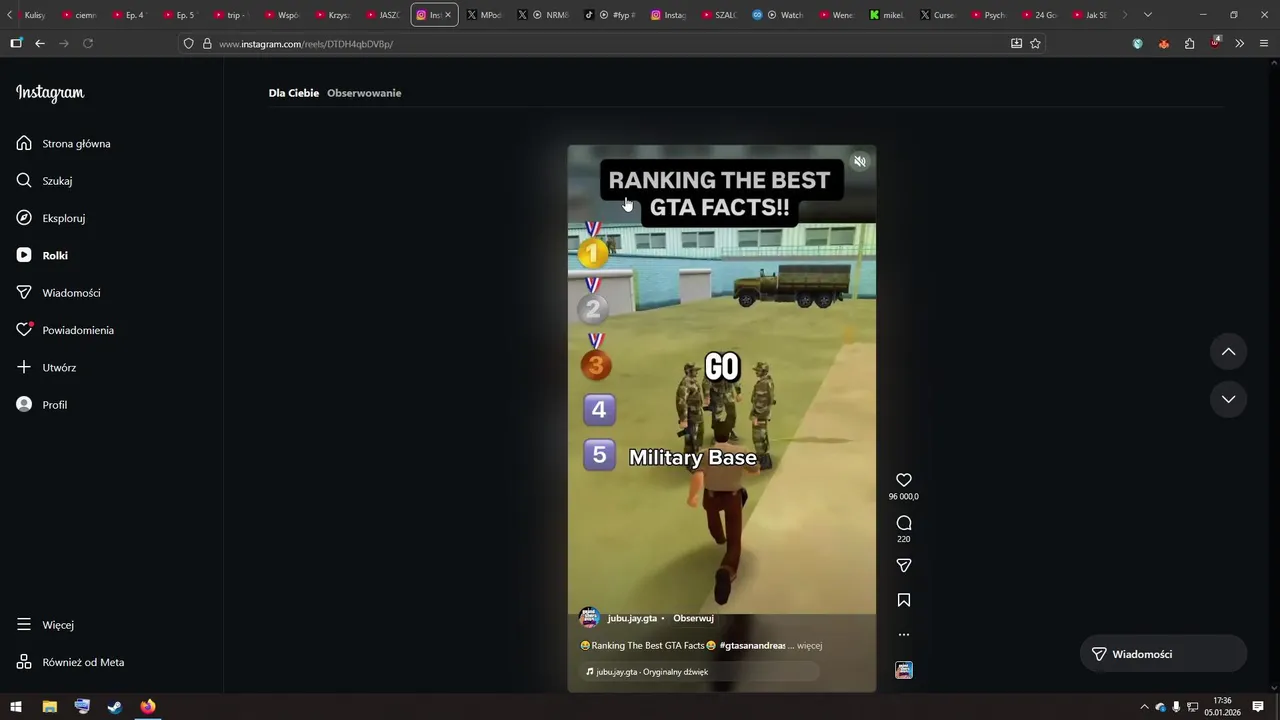
Task: Switch to the Obserwowanie tab
Action: (364, 93)
